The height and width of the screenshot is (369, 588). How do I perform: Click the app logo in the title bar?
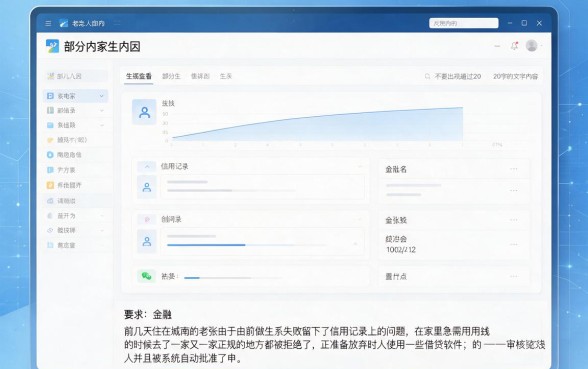click(x=63, y=23)
